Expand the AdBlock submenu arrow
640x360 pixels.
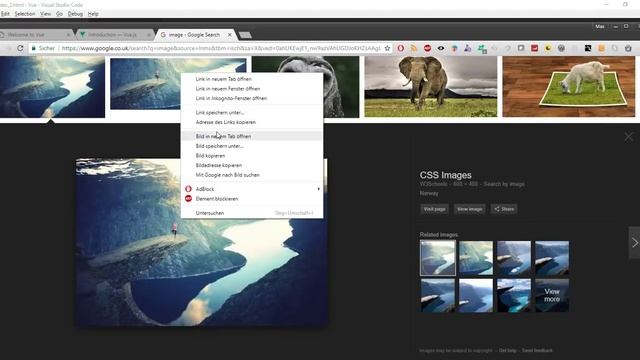click(x=318, y=189)
